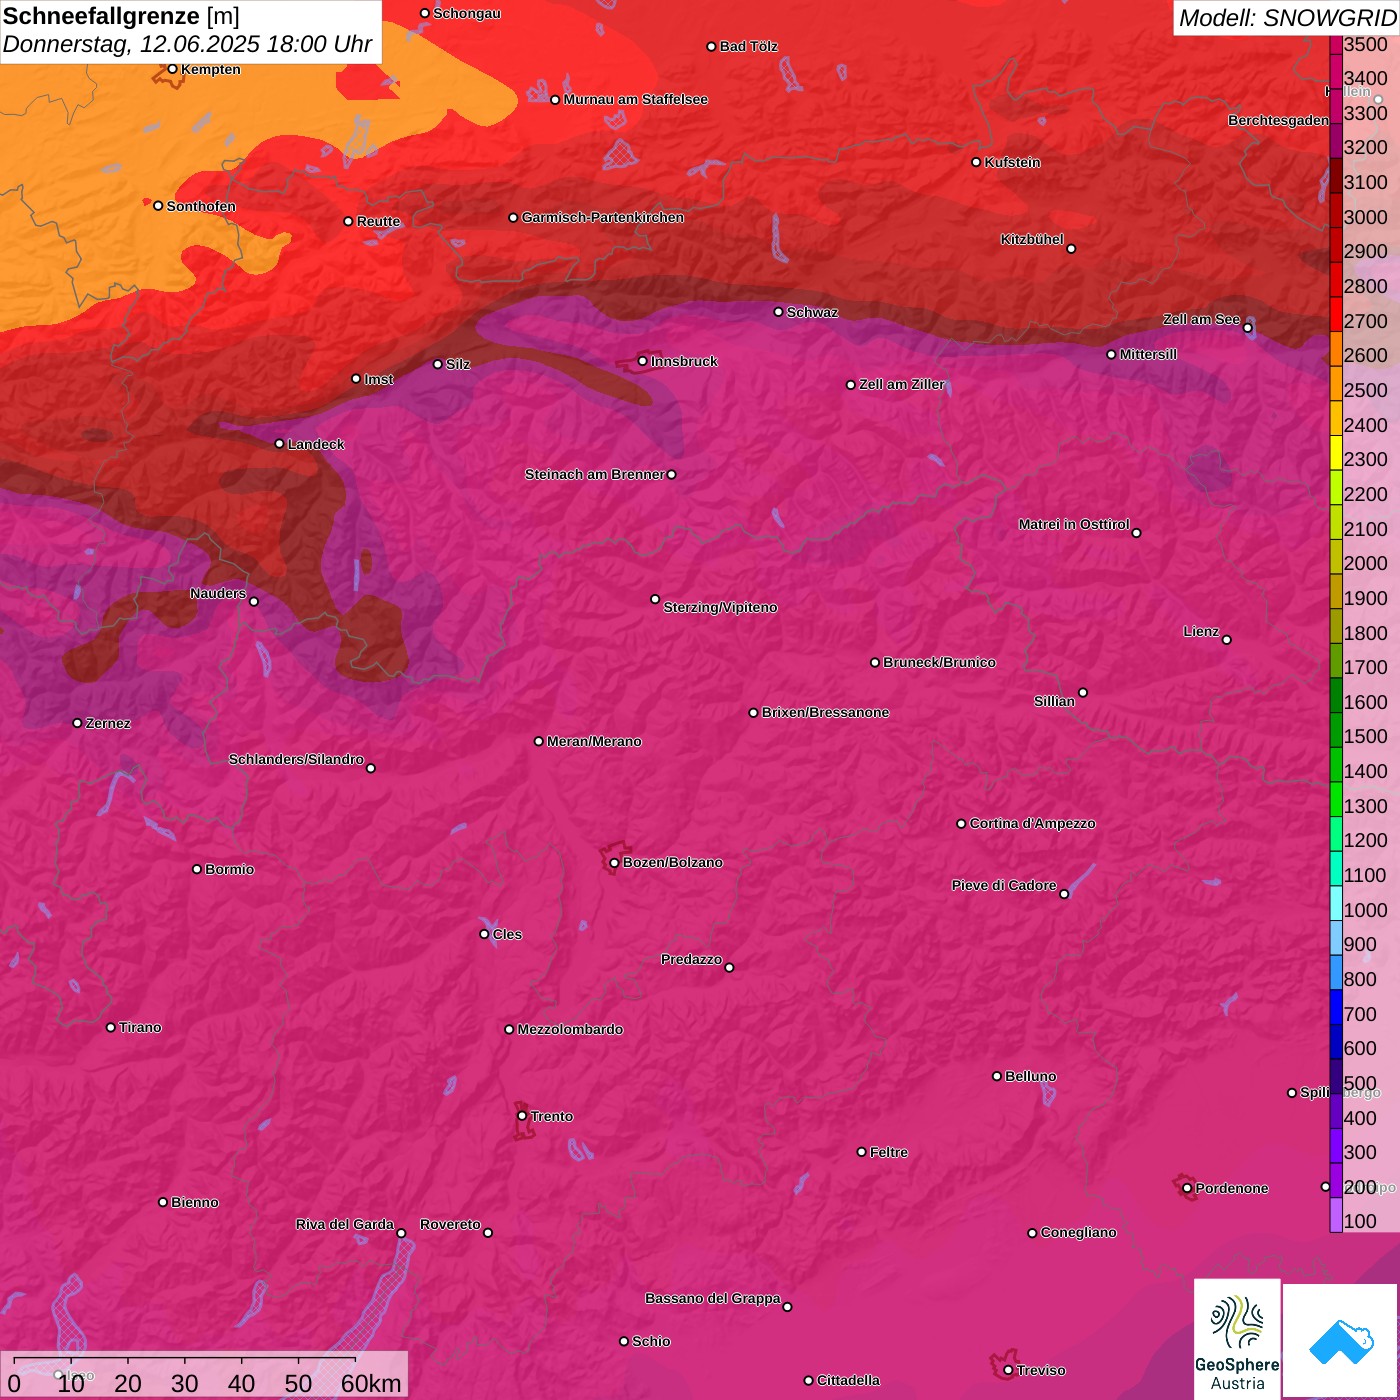The image size is (1400, 1400).
Task: Click the Berchtesgaden label
Action: pos(1278,120)
